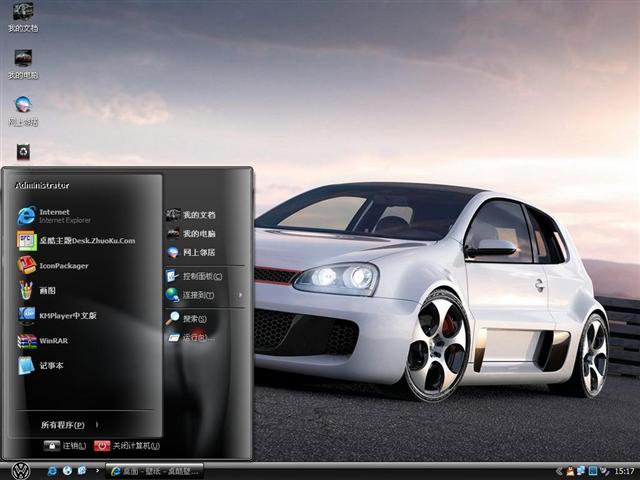Expand the 连接到(T) submenu

pyautogui.click(x=200, y=295)
